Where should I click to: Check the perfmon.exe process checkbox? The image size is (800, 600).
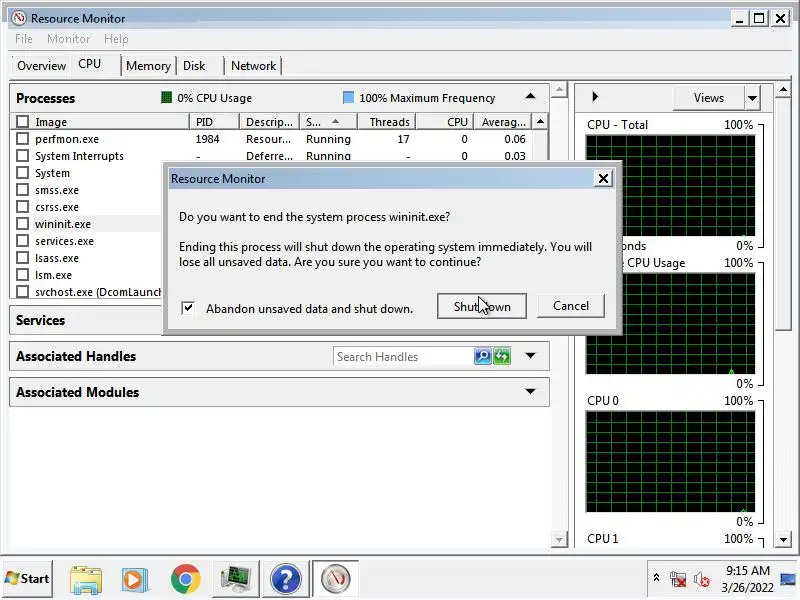pos(22,139)
